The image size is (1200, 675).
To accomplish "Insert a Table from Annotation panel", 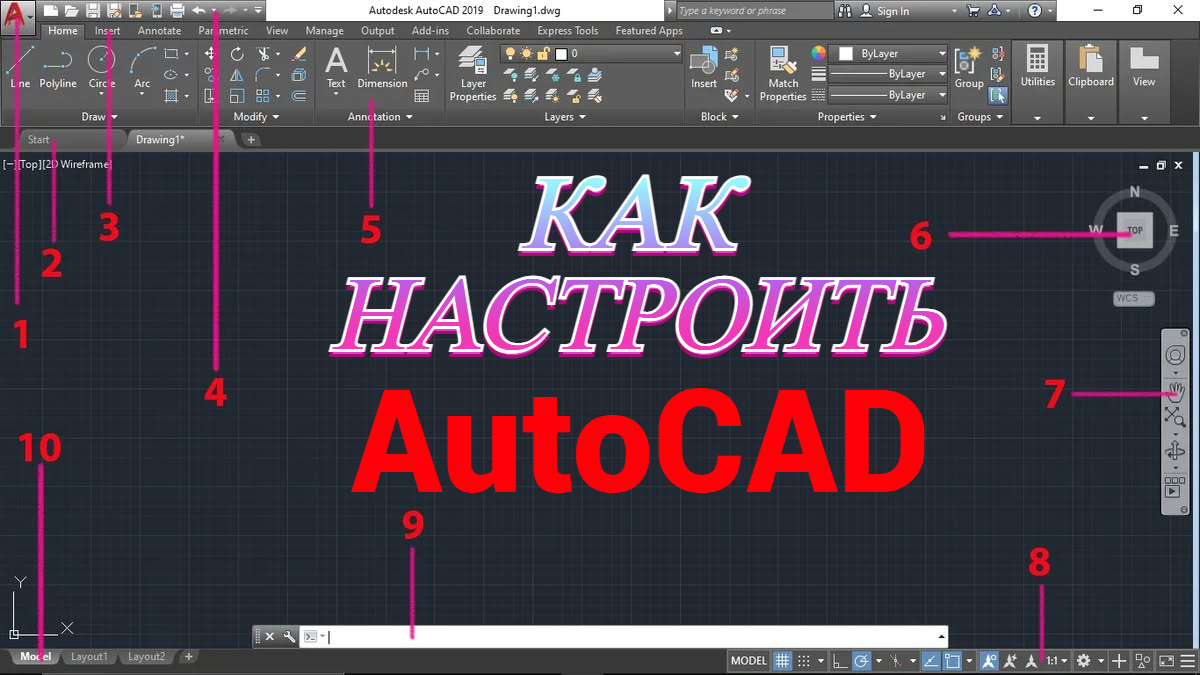I will tap(422, 96).
